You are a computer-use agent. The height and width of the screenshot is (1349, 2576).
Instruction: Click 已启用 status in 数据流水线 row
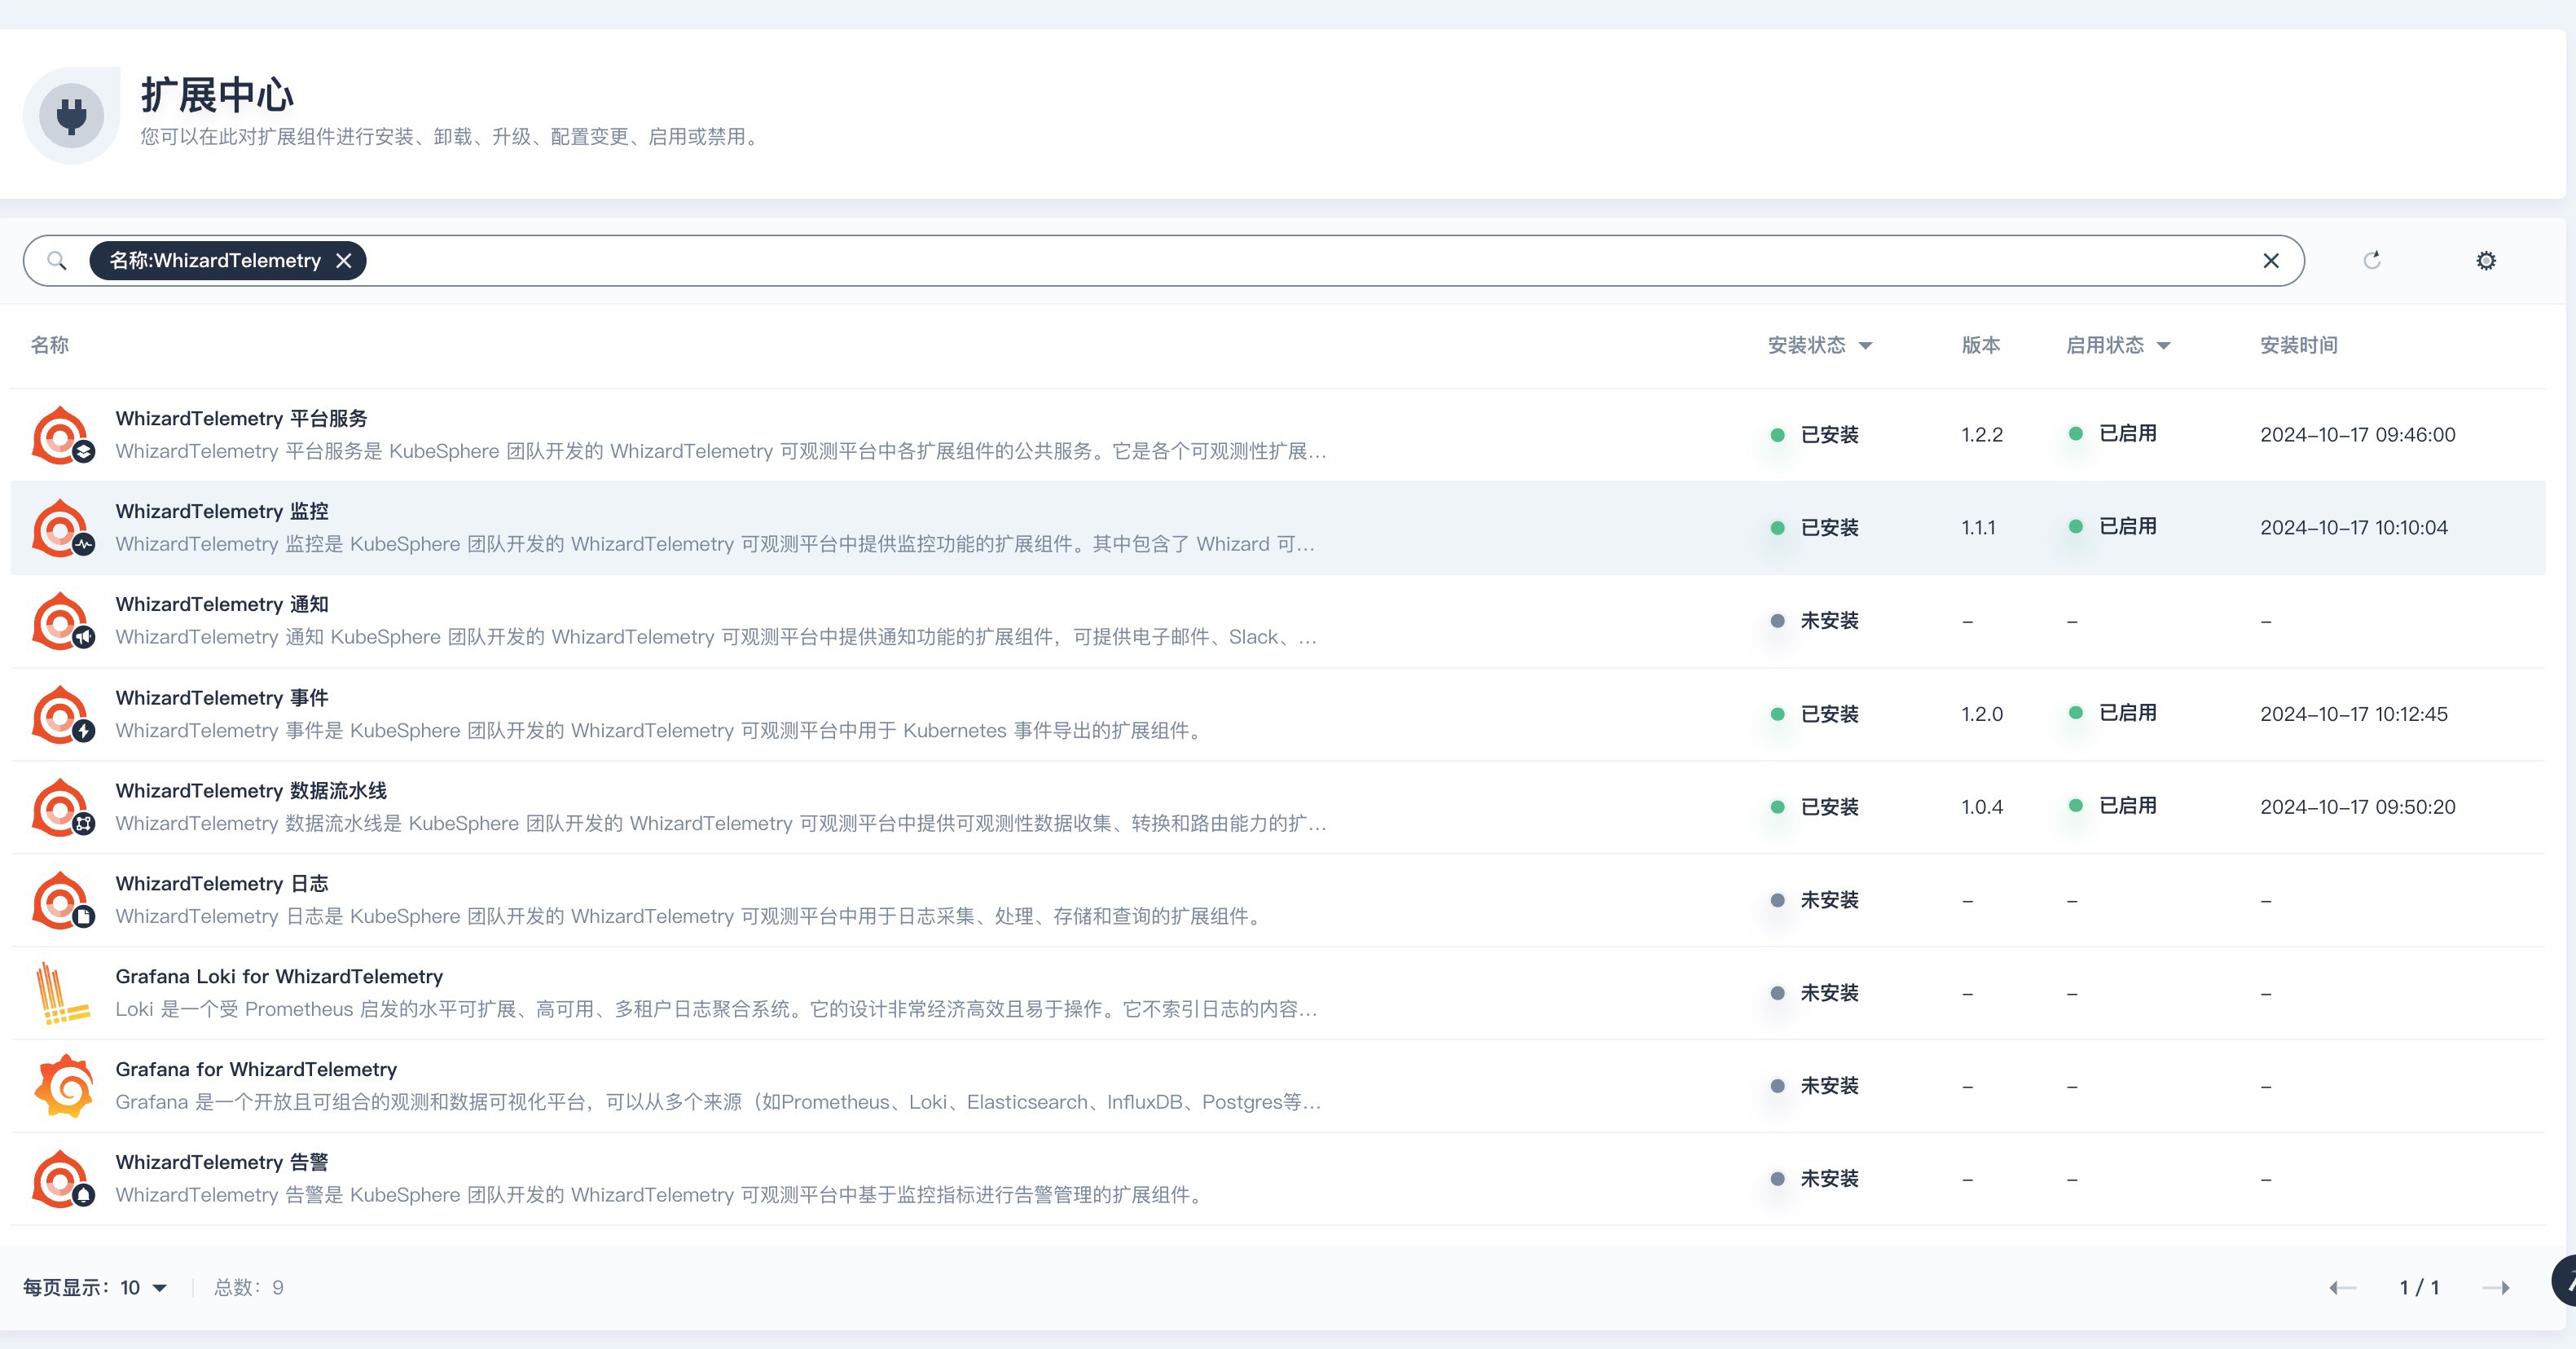point(2112,806)
